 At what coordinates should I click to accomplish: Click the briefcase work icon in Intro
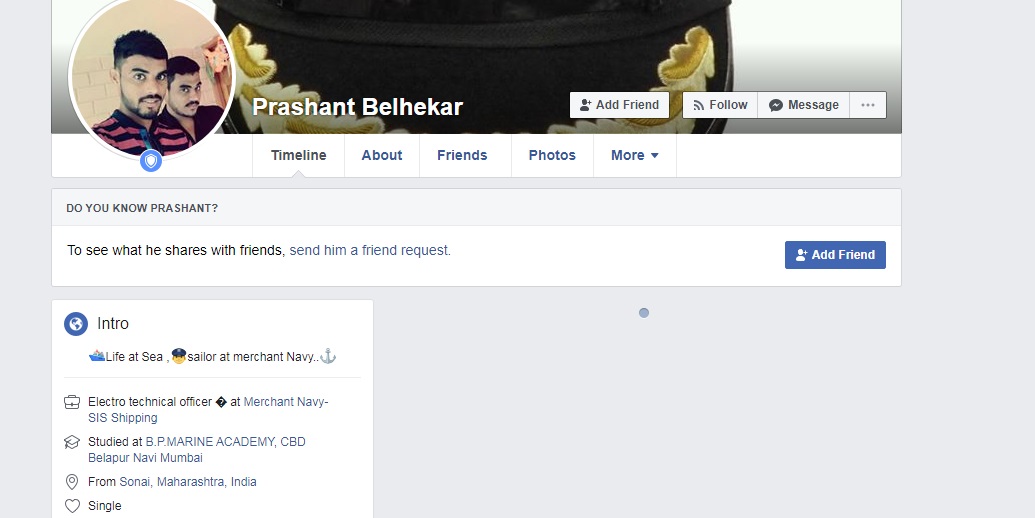point(72,402)
